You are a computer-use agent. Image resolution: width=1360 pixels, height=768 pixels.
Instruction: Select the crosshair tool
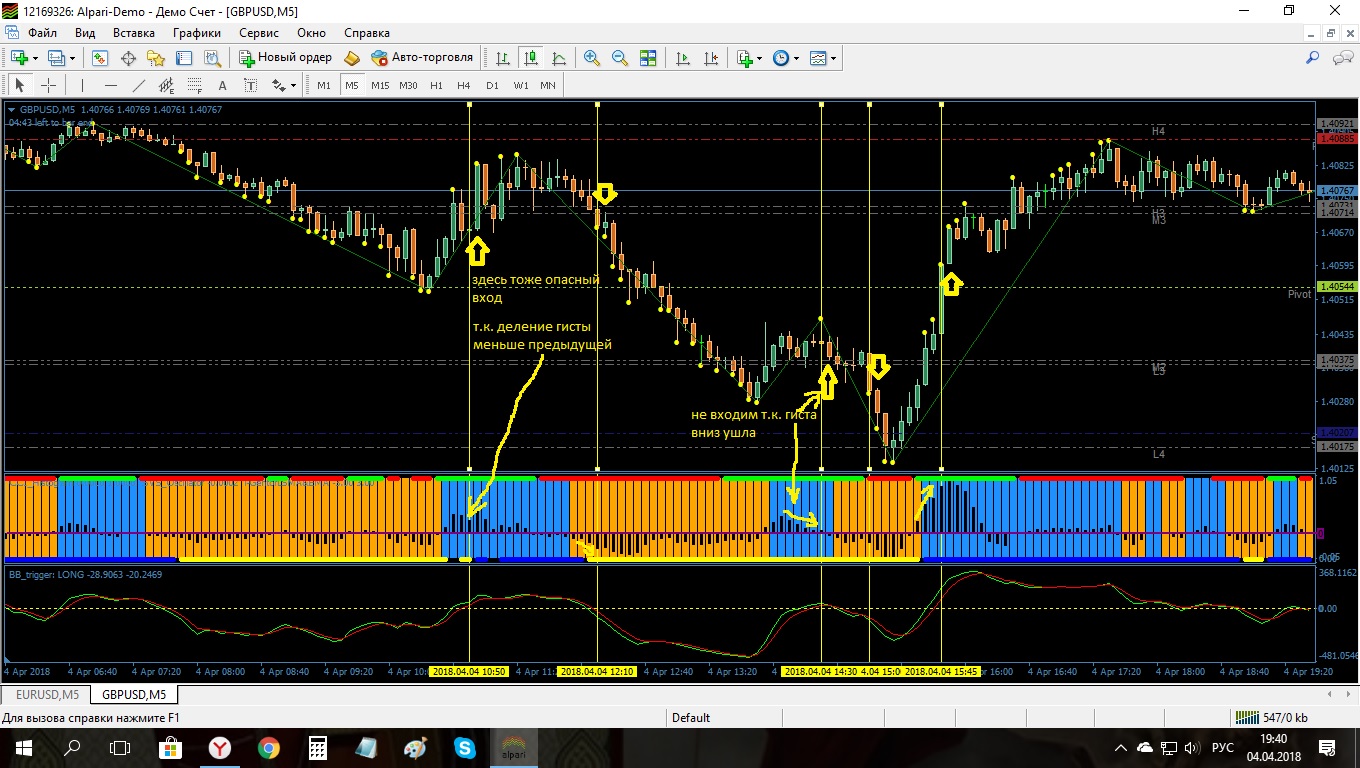click(x=47, y=85)
